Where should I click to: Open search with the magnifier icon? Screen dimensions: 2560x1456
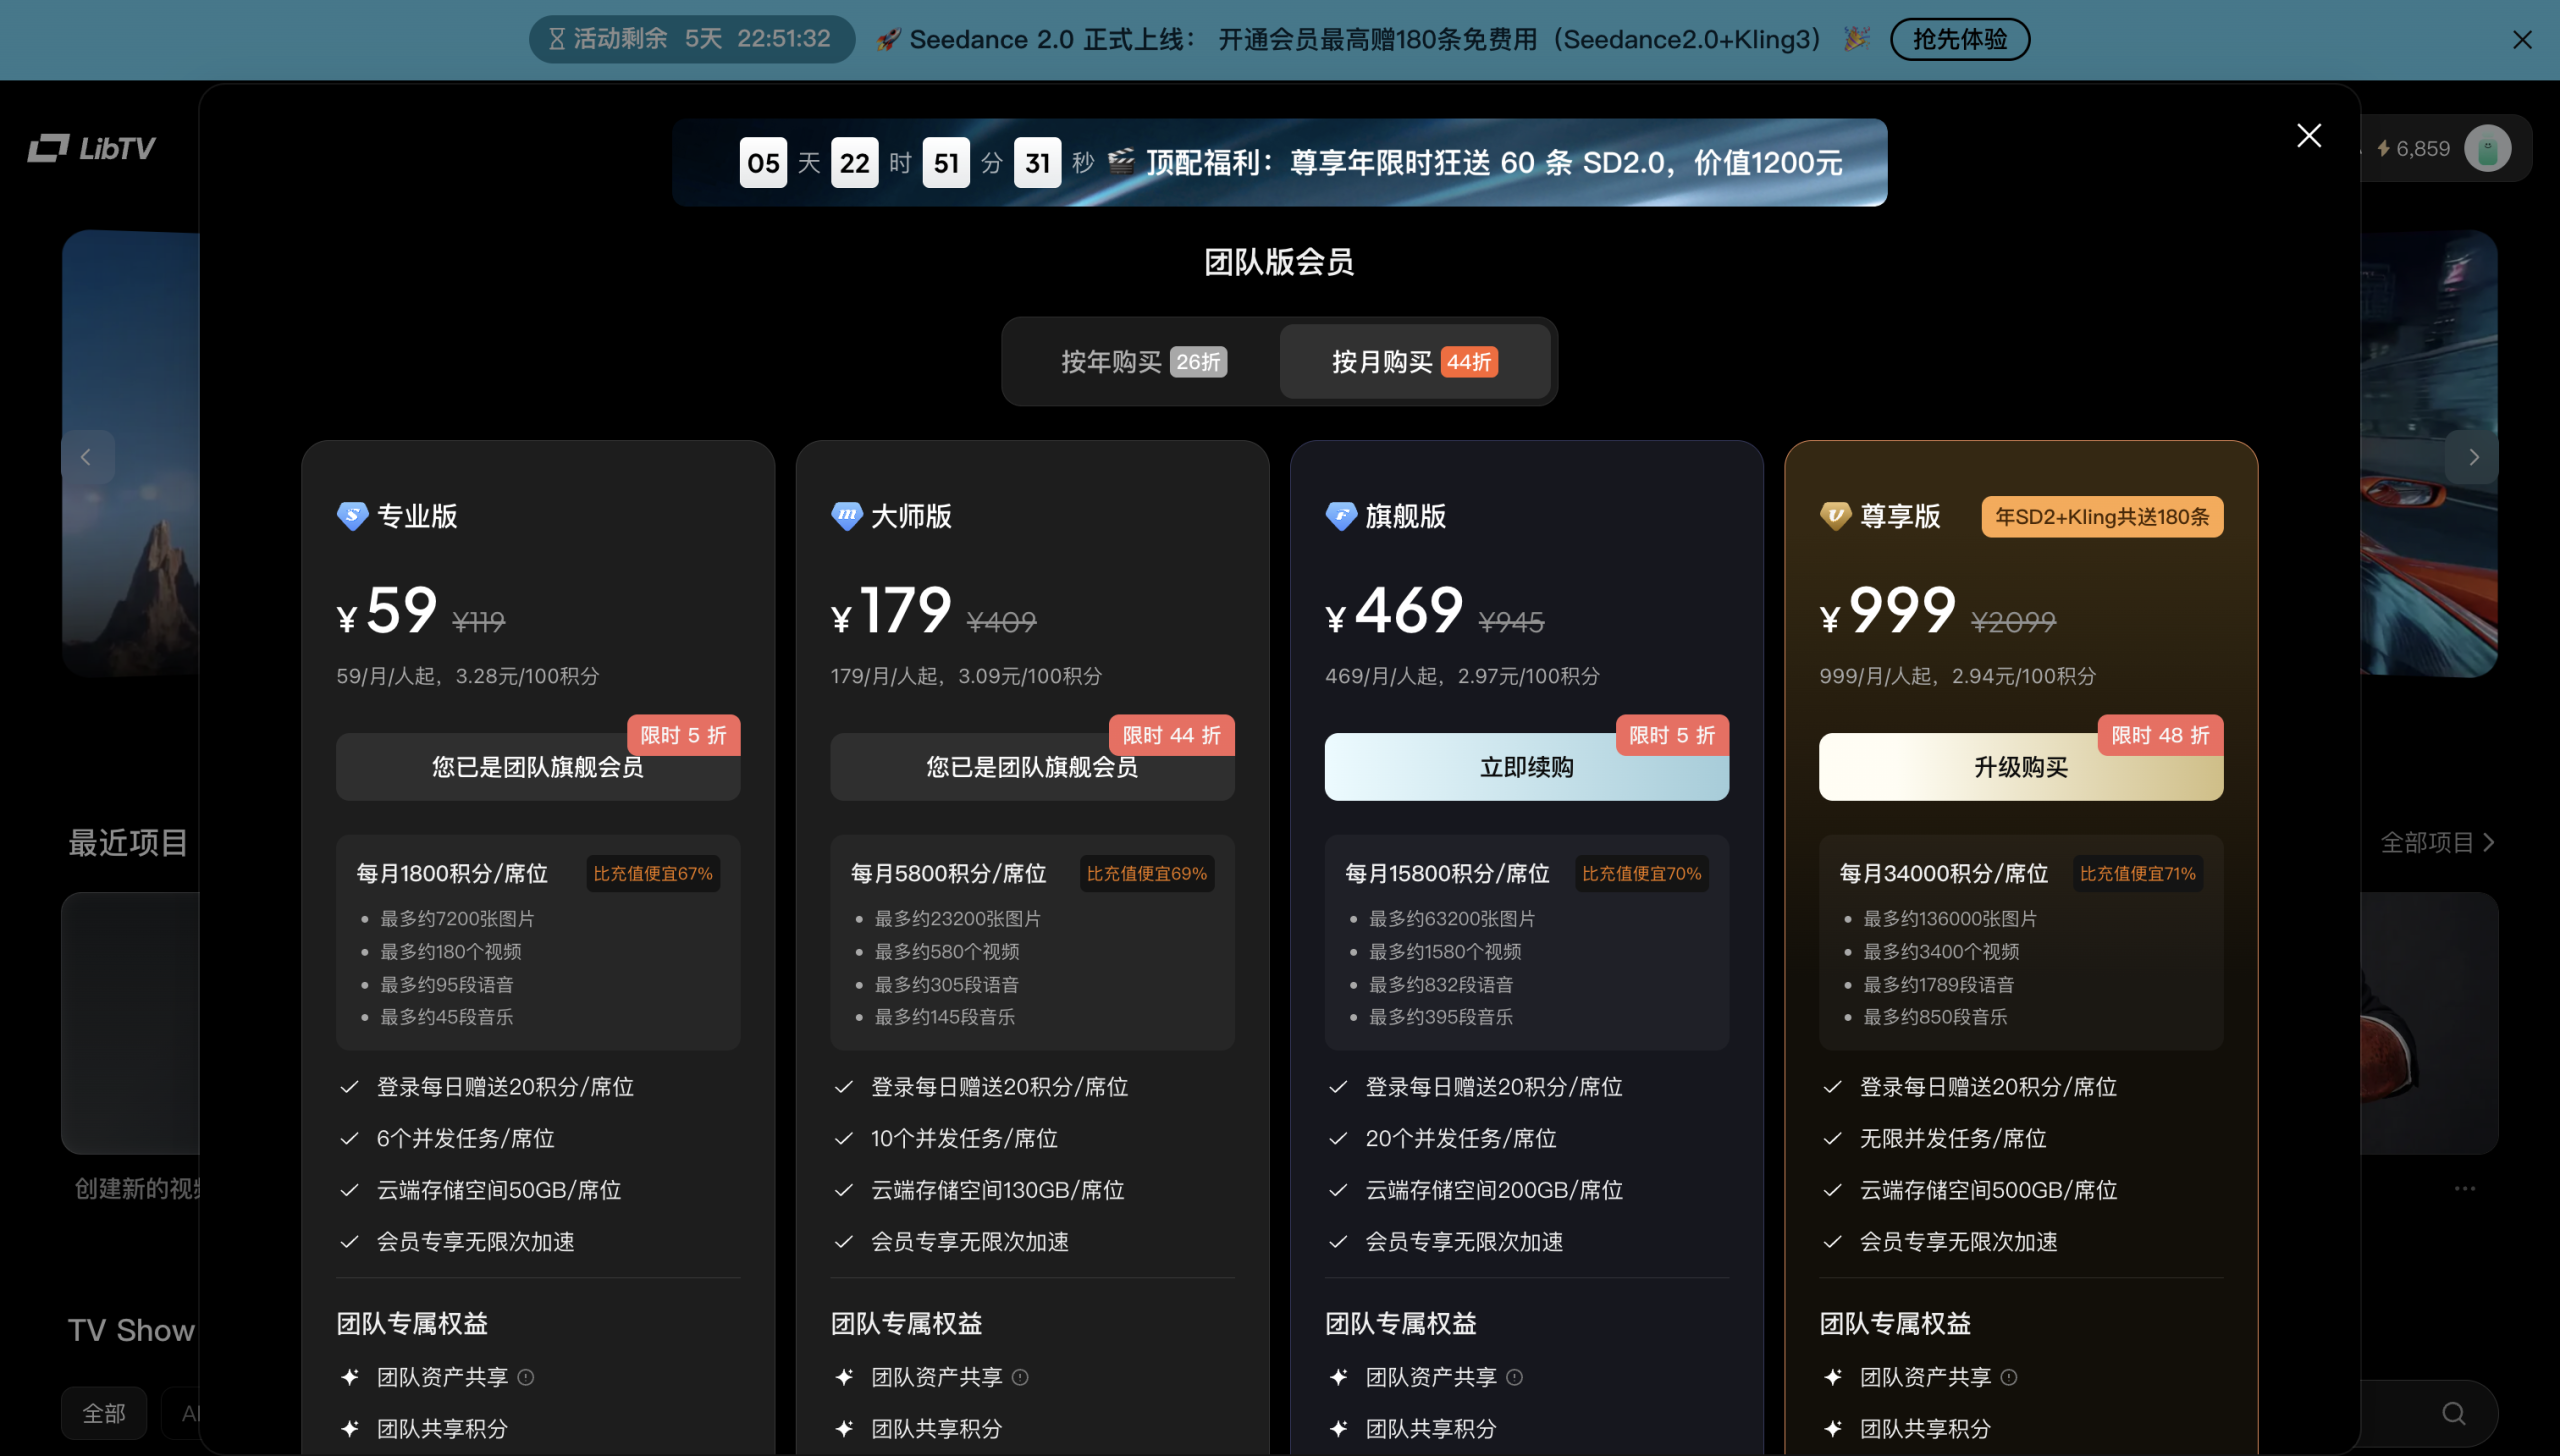coord(2453,1413)
